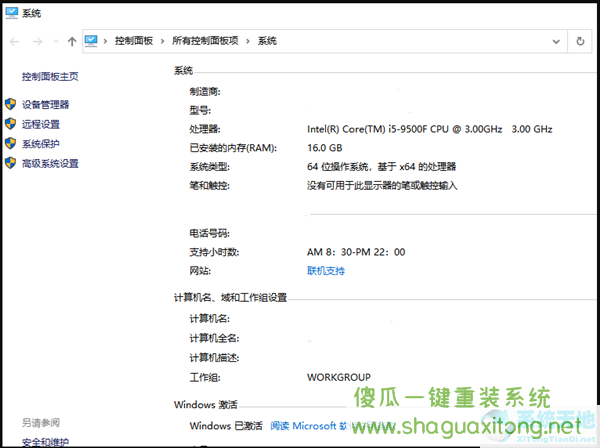The height and width of the screenshot is (448, 600).
Task: Expand chevron before 系统 breadcrumb
Action: [x=248, y=41]
